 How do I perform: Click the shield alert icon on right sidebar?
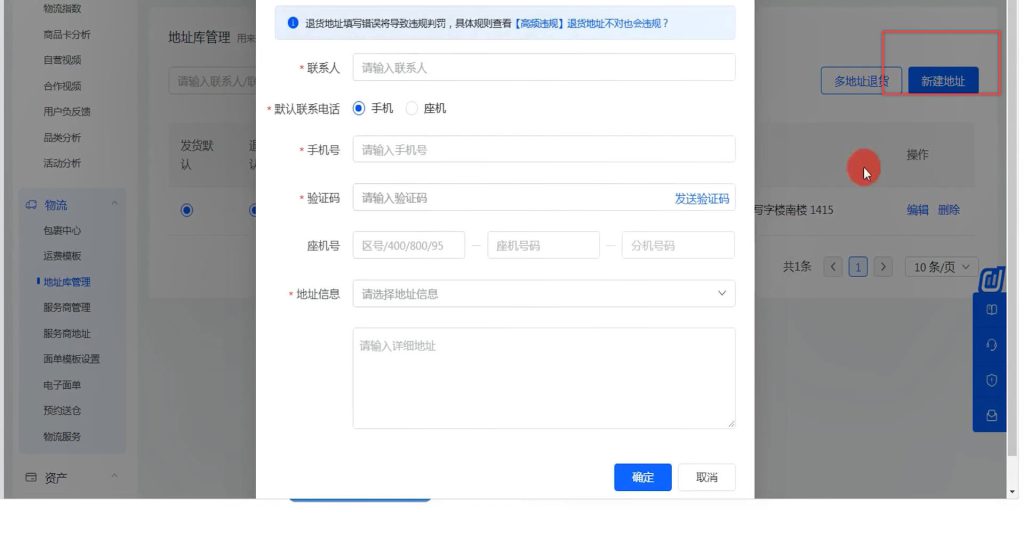[x=991, y=380]
